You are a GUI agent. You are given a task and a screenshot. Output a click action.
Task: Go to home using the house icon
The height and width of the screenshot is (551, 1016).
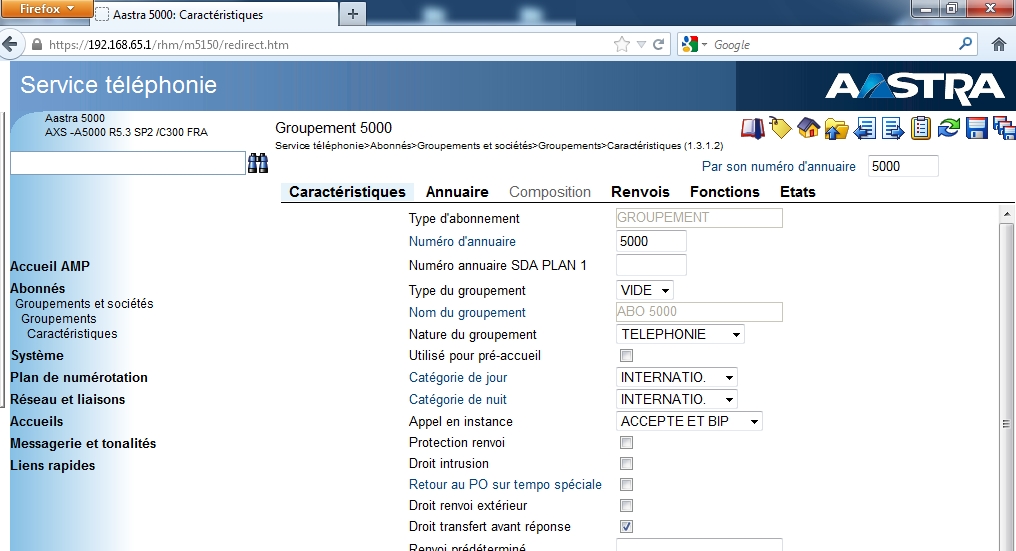(x=809, y=128)
